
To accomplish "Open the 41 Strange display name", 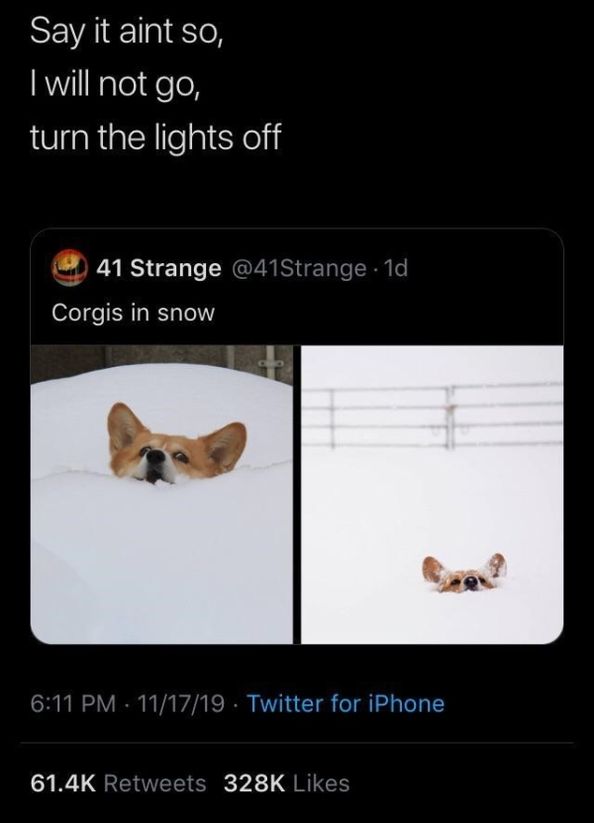I will click(x=158, y=268).
